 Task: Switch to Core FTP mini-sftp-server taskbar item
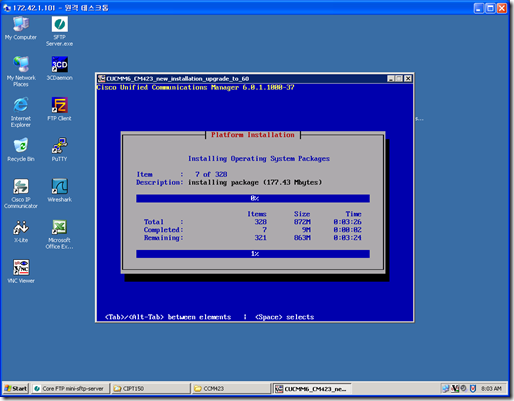coord(70,388)
